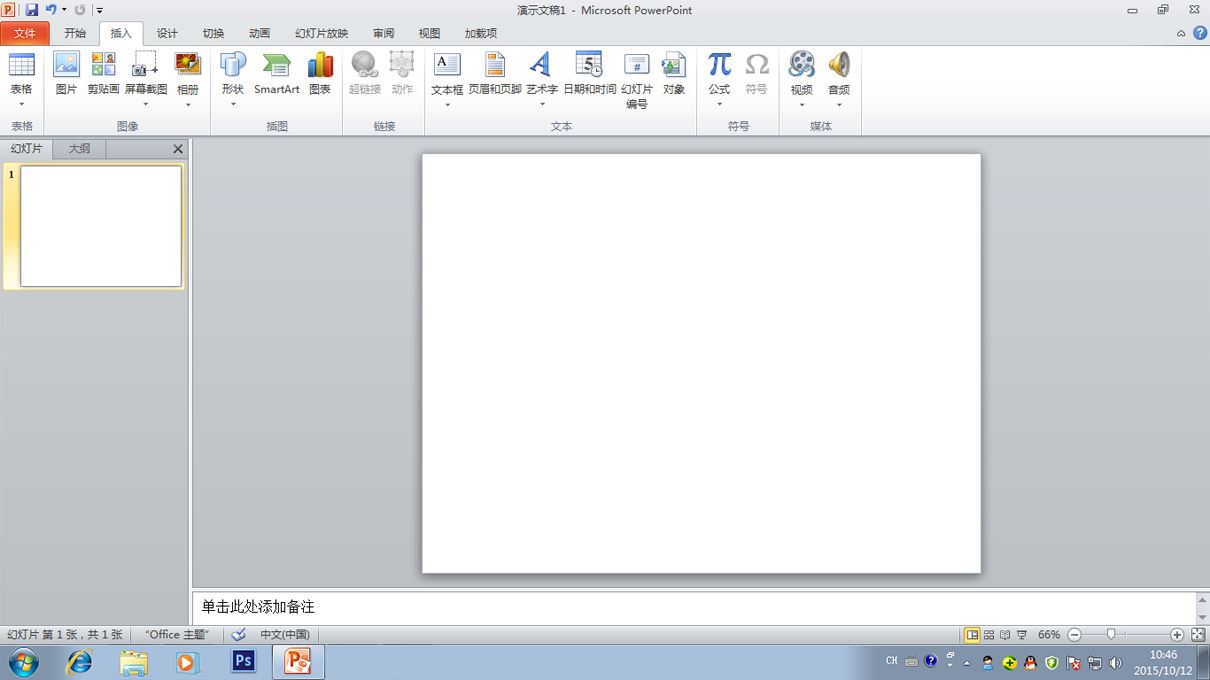Expand the 公式 dropdown arrow
1210x680 pixels.
[x=720, y=104]
